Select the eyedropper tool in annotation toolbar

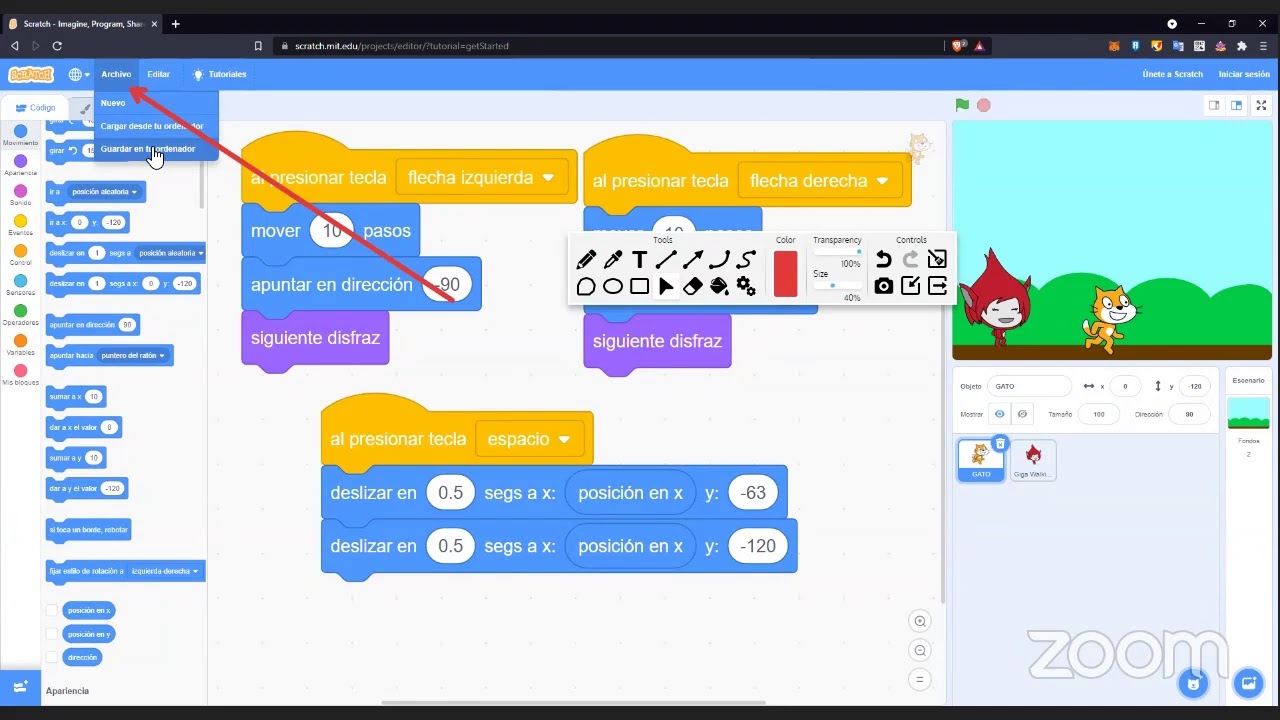tap(613, 260)
